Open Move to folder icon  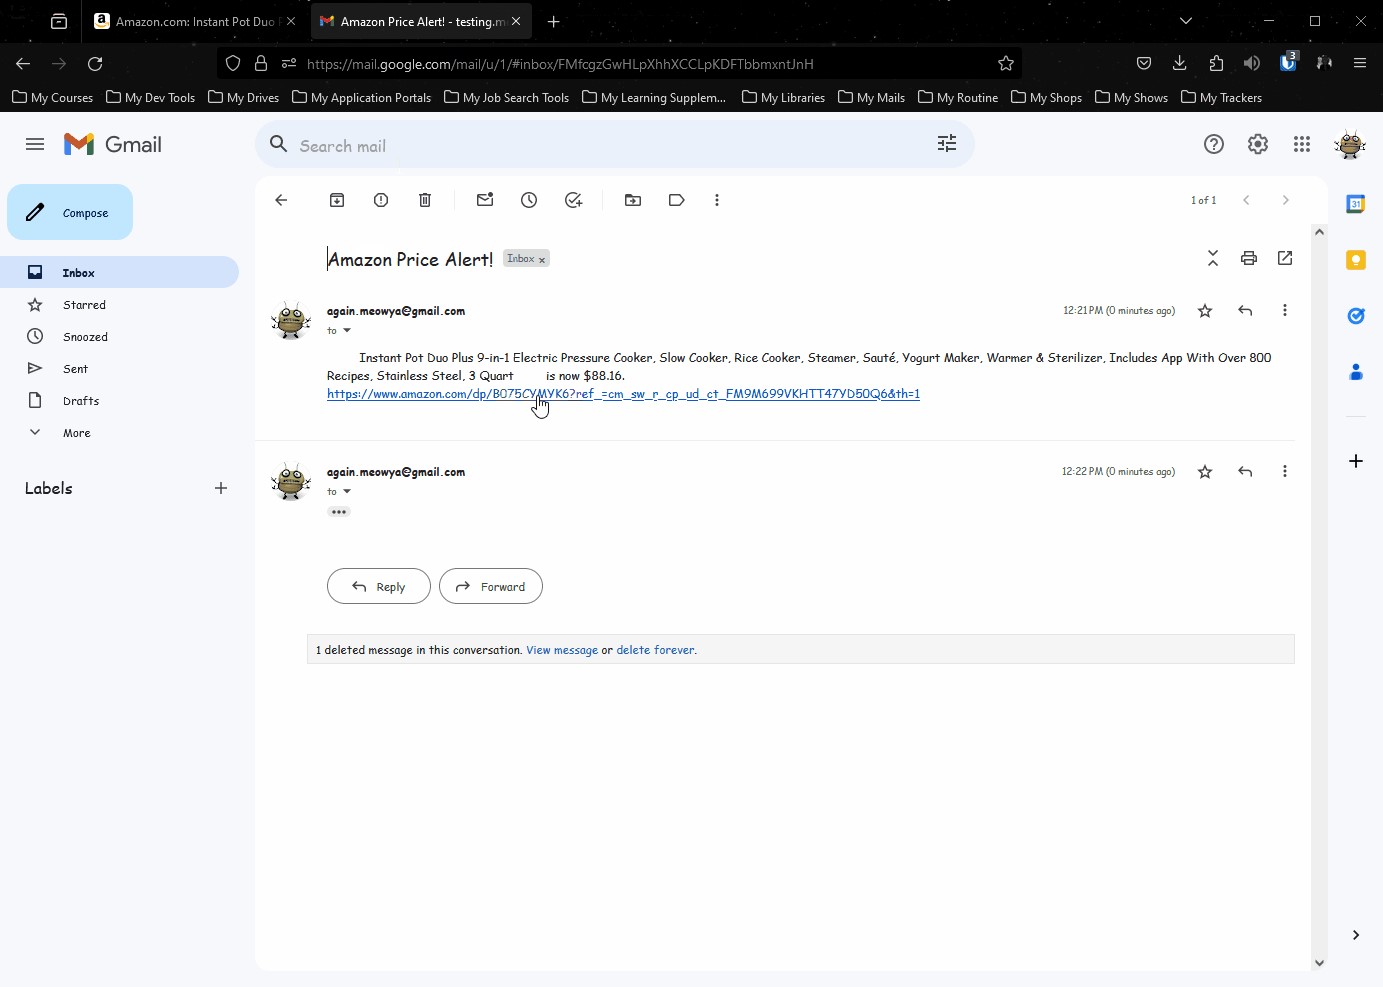pos(633,200)
